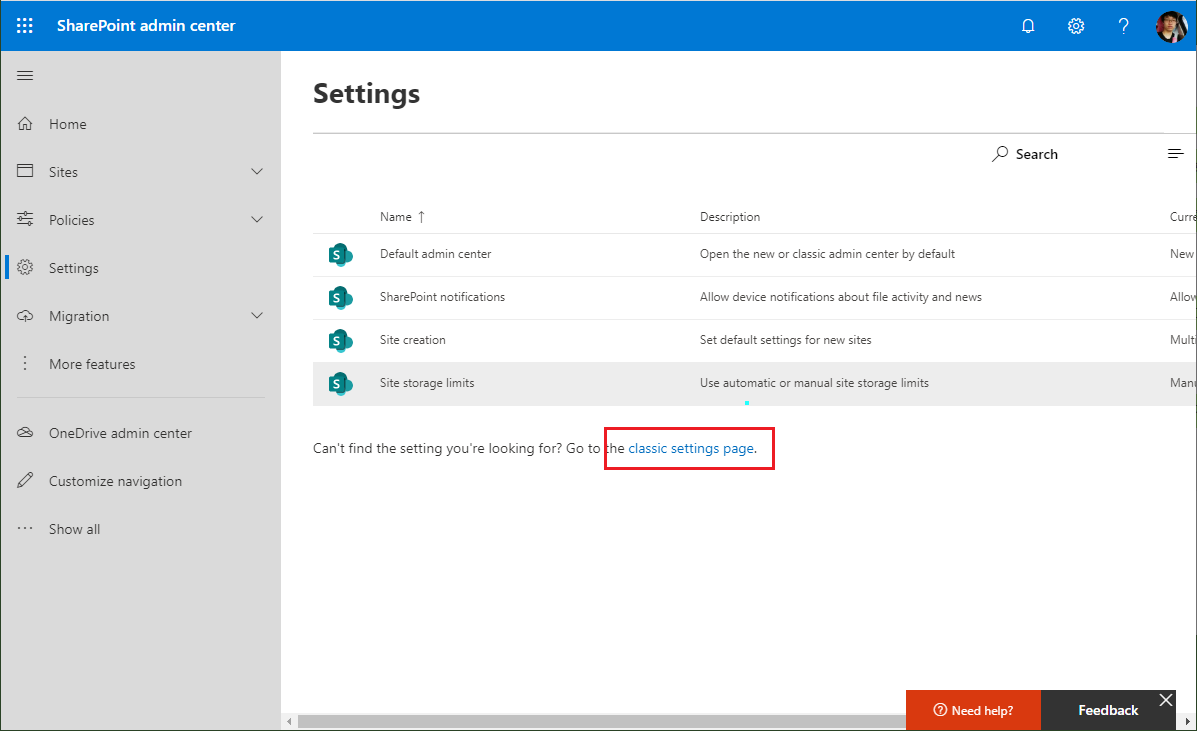Image resolution: width=1197 pixels, height=732 pixels.
Task: Click the Home house icon
Action: pos(25,124)
